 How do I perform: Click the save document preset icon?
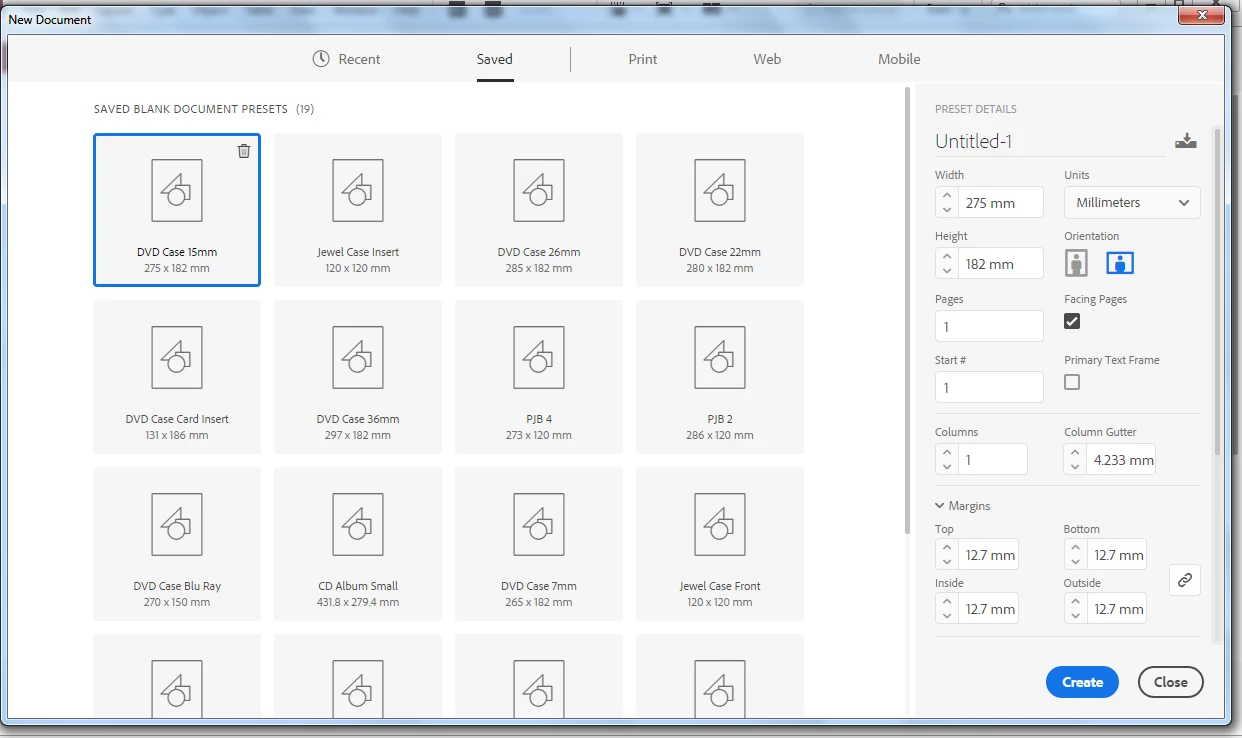(1185, 141)
